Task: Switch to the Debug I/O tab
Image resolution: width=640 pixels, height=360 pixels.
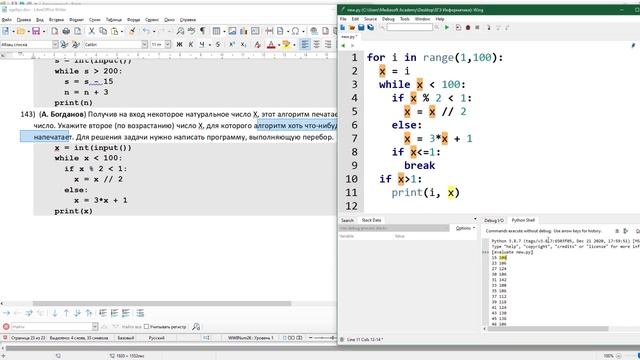Action: [x=494, y=220]
